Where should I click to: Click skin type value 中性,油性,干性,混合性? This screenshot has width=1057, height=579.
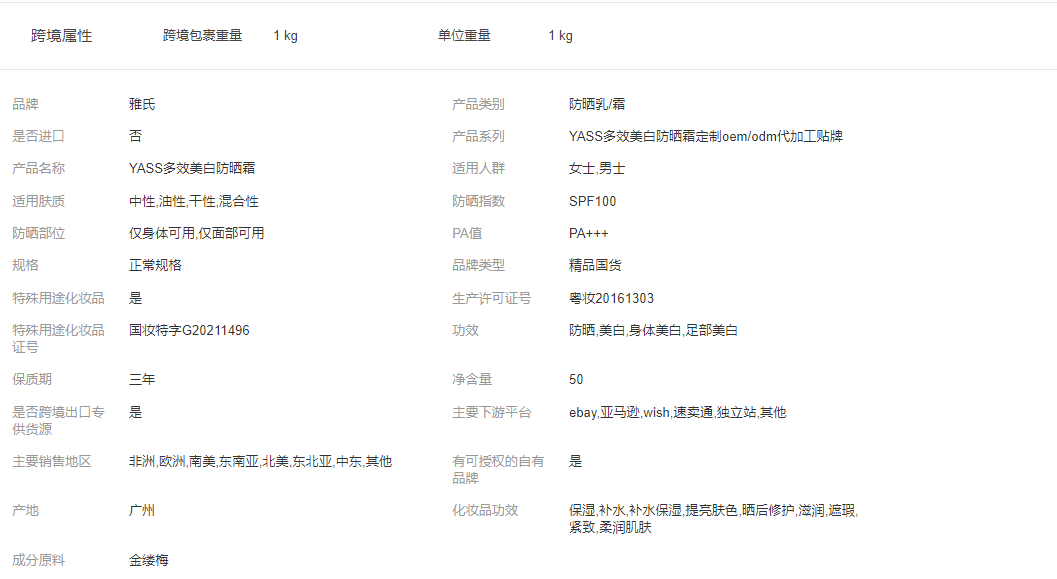pos(193,201)
